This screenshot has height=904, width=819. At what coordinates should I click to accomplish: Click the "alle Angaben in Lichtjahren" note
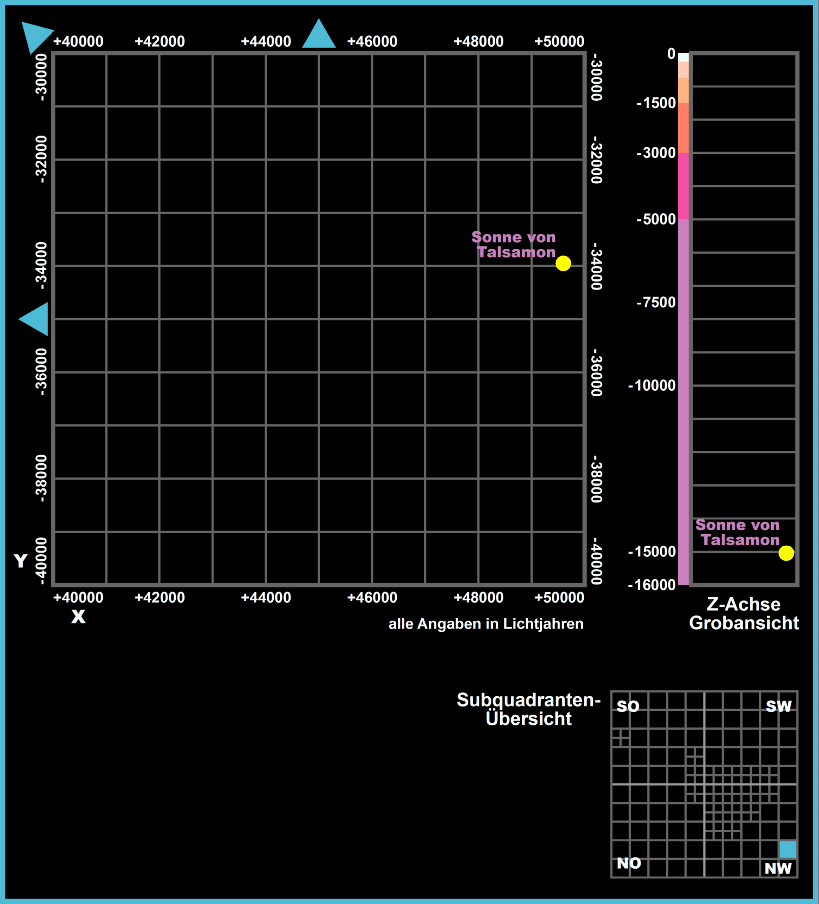[x=485, y=624]
